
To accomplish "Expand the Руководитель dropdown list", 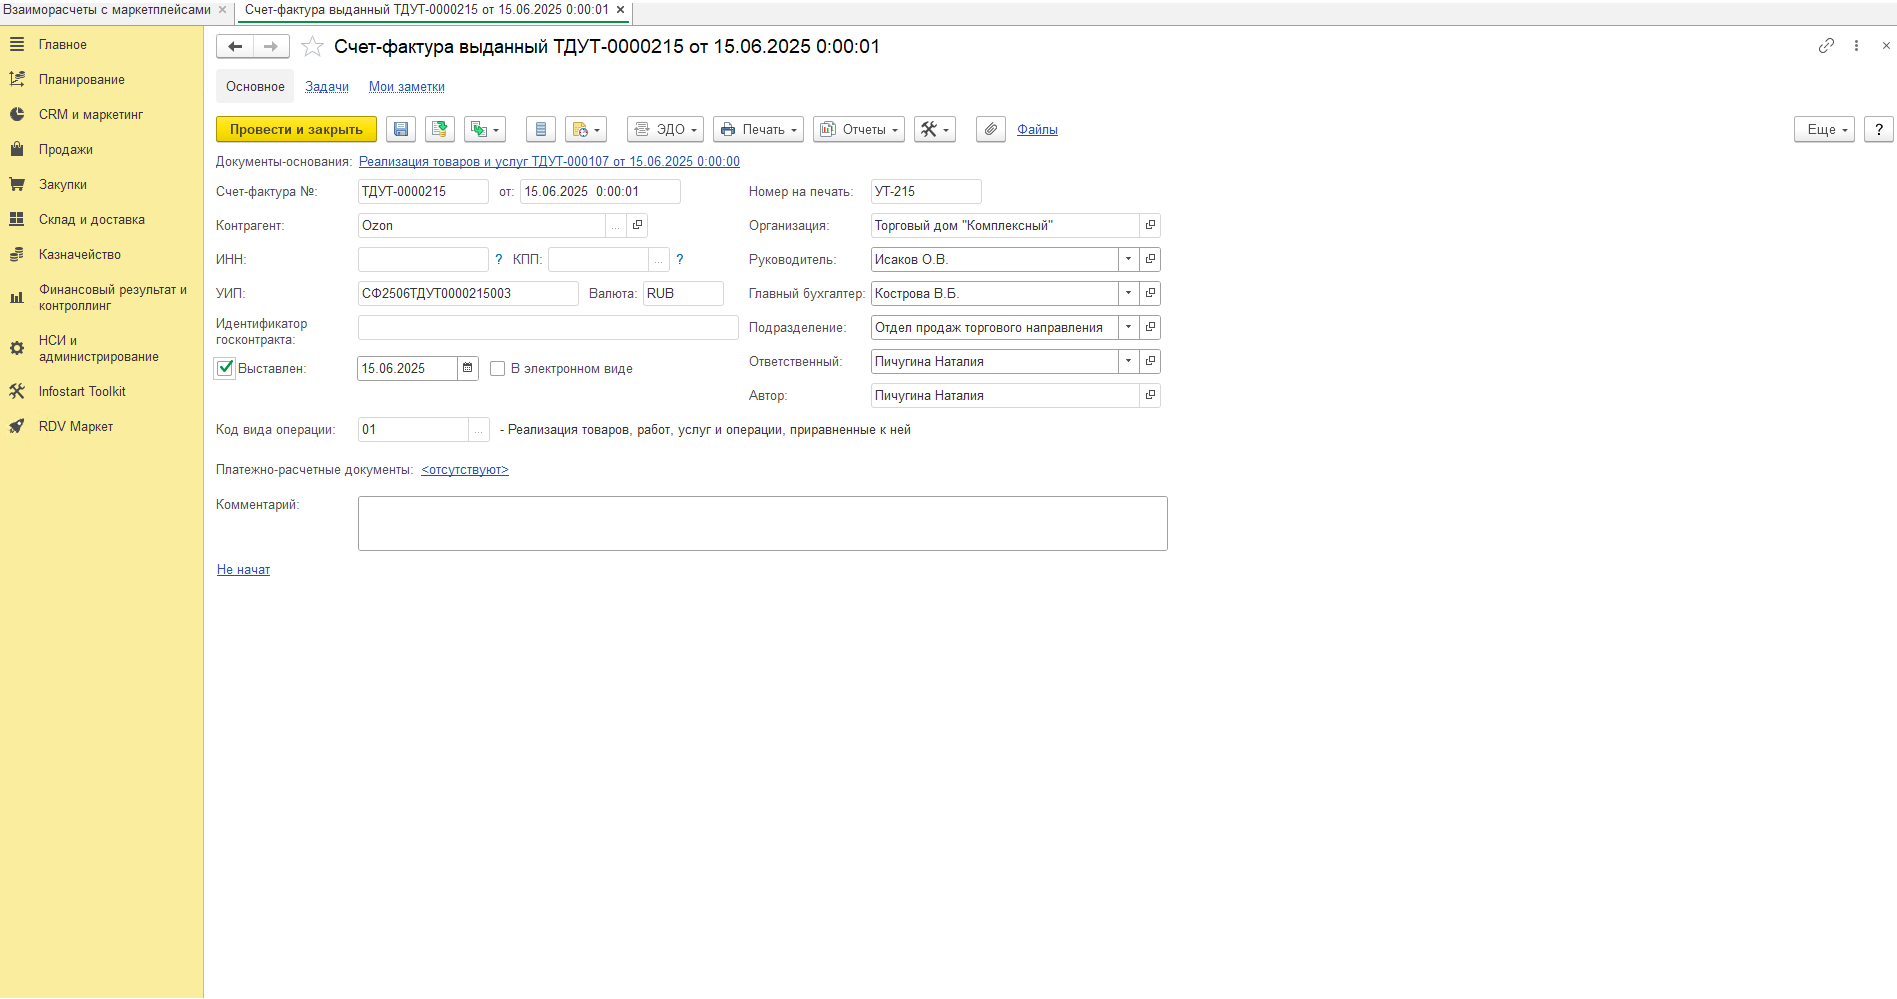I will [1128, 259].
